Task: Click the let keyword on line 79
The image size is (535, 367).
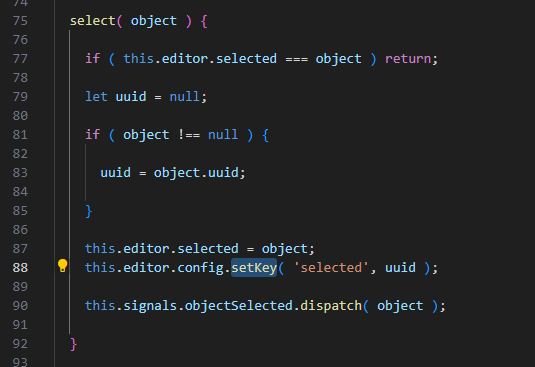Action: click(96, 97)
